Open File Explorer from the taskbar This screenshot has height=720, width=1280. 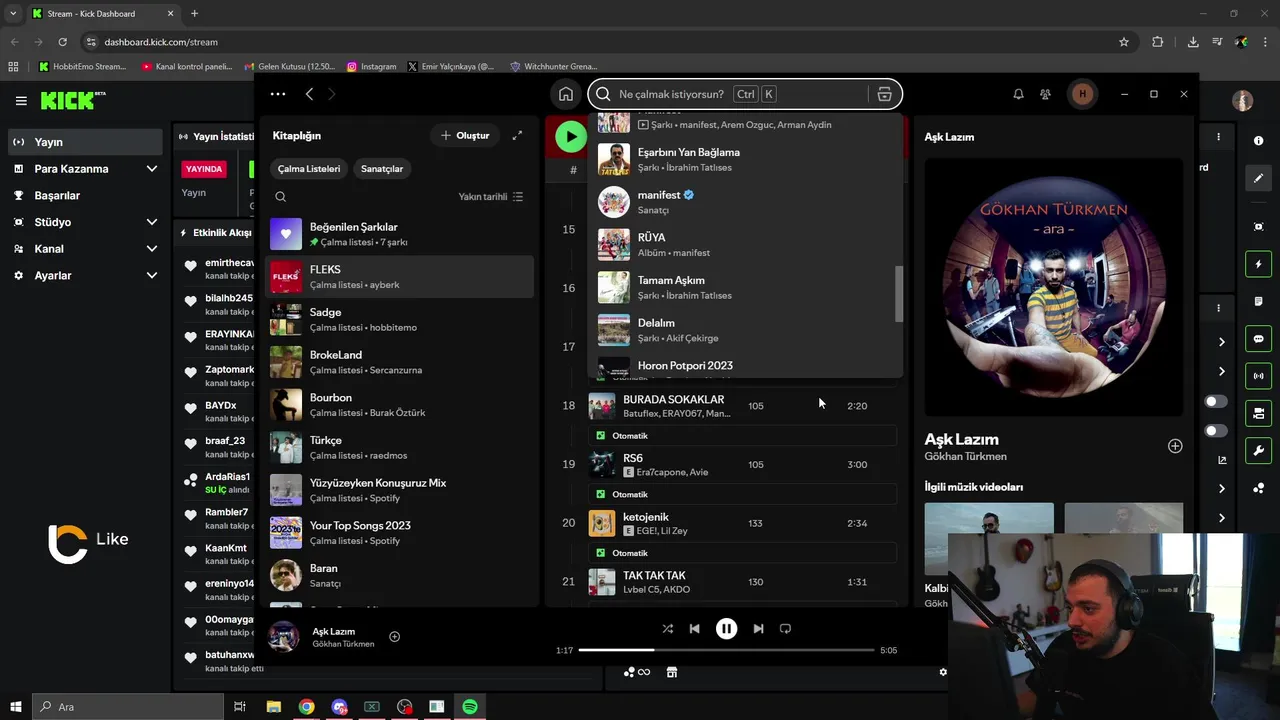tap(274, 707)
